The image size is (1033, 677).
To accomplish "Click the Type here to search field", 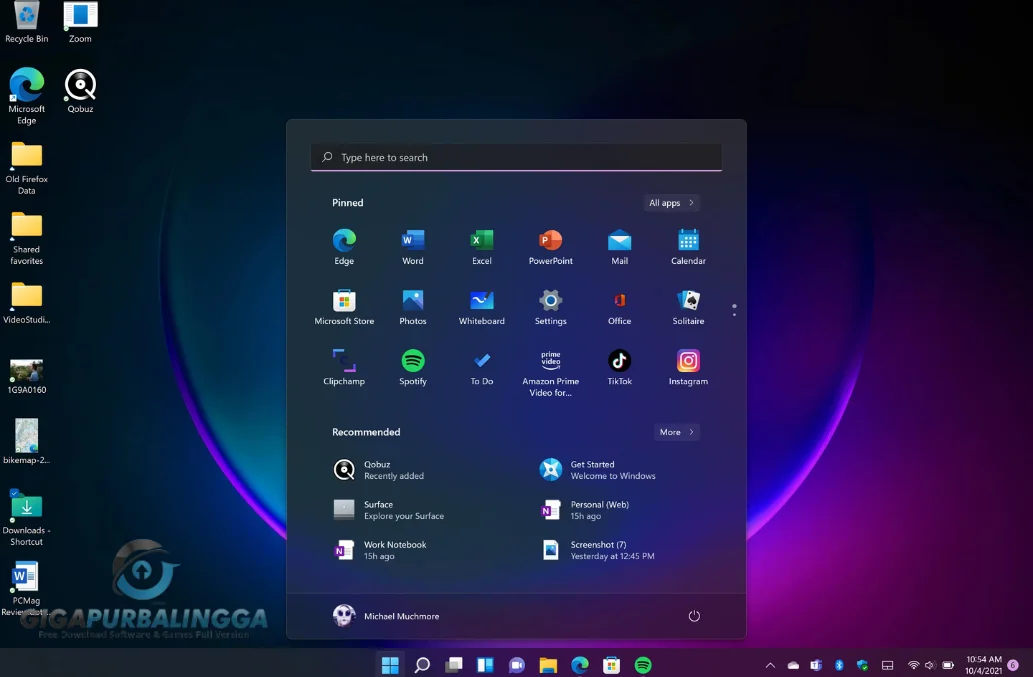I will coord(516,157).
